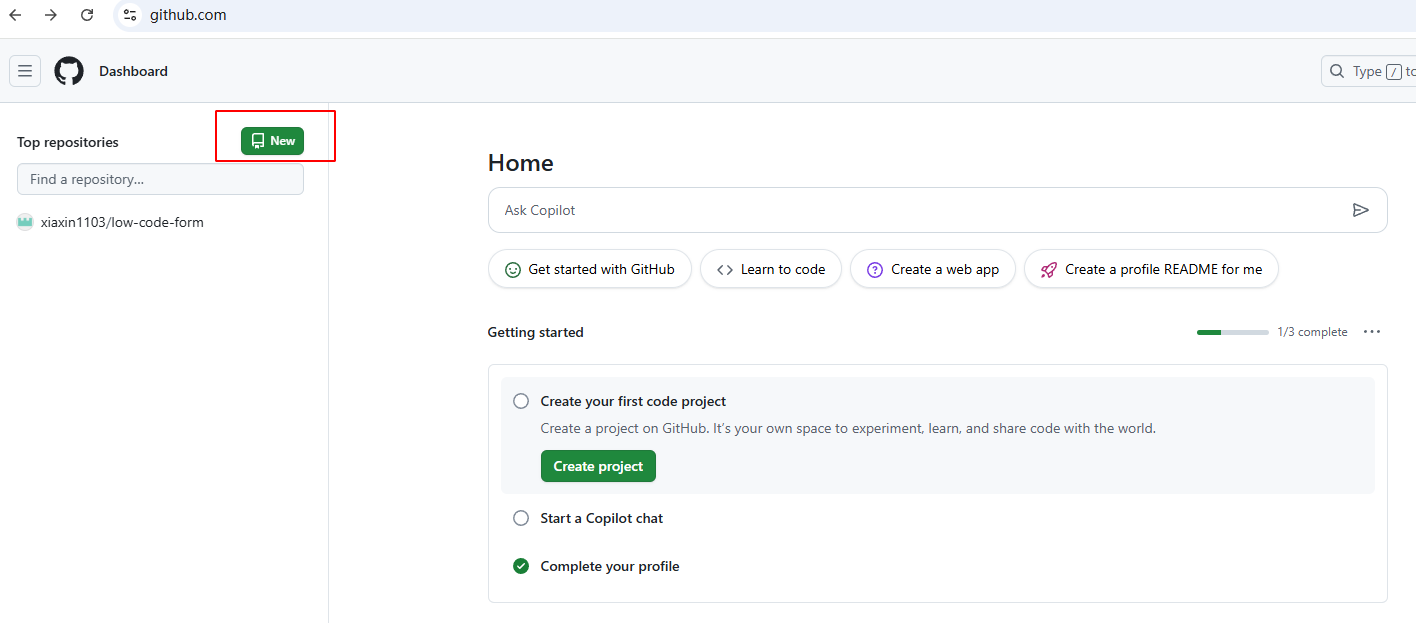Toggle Create your first code project circle
The height and width of the screenshot is (623, 1416).
(x=521, y=401)
